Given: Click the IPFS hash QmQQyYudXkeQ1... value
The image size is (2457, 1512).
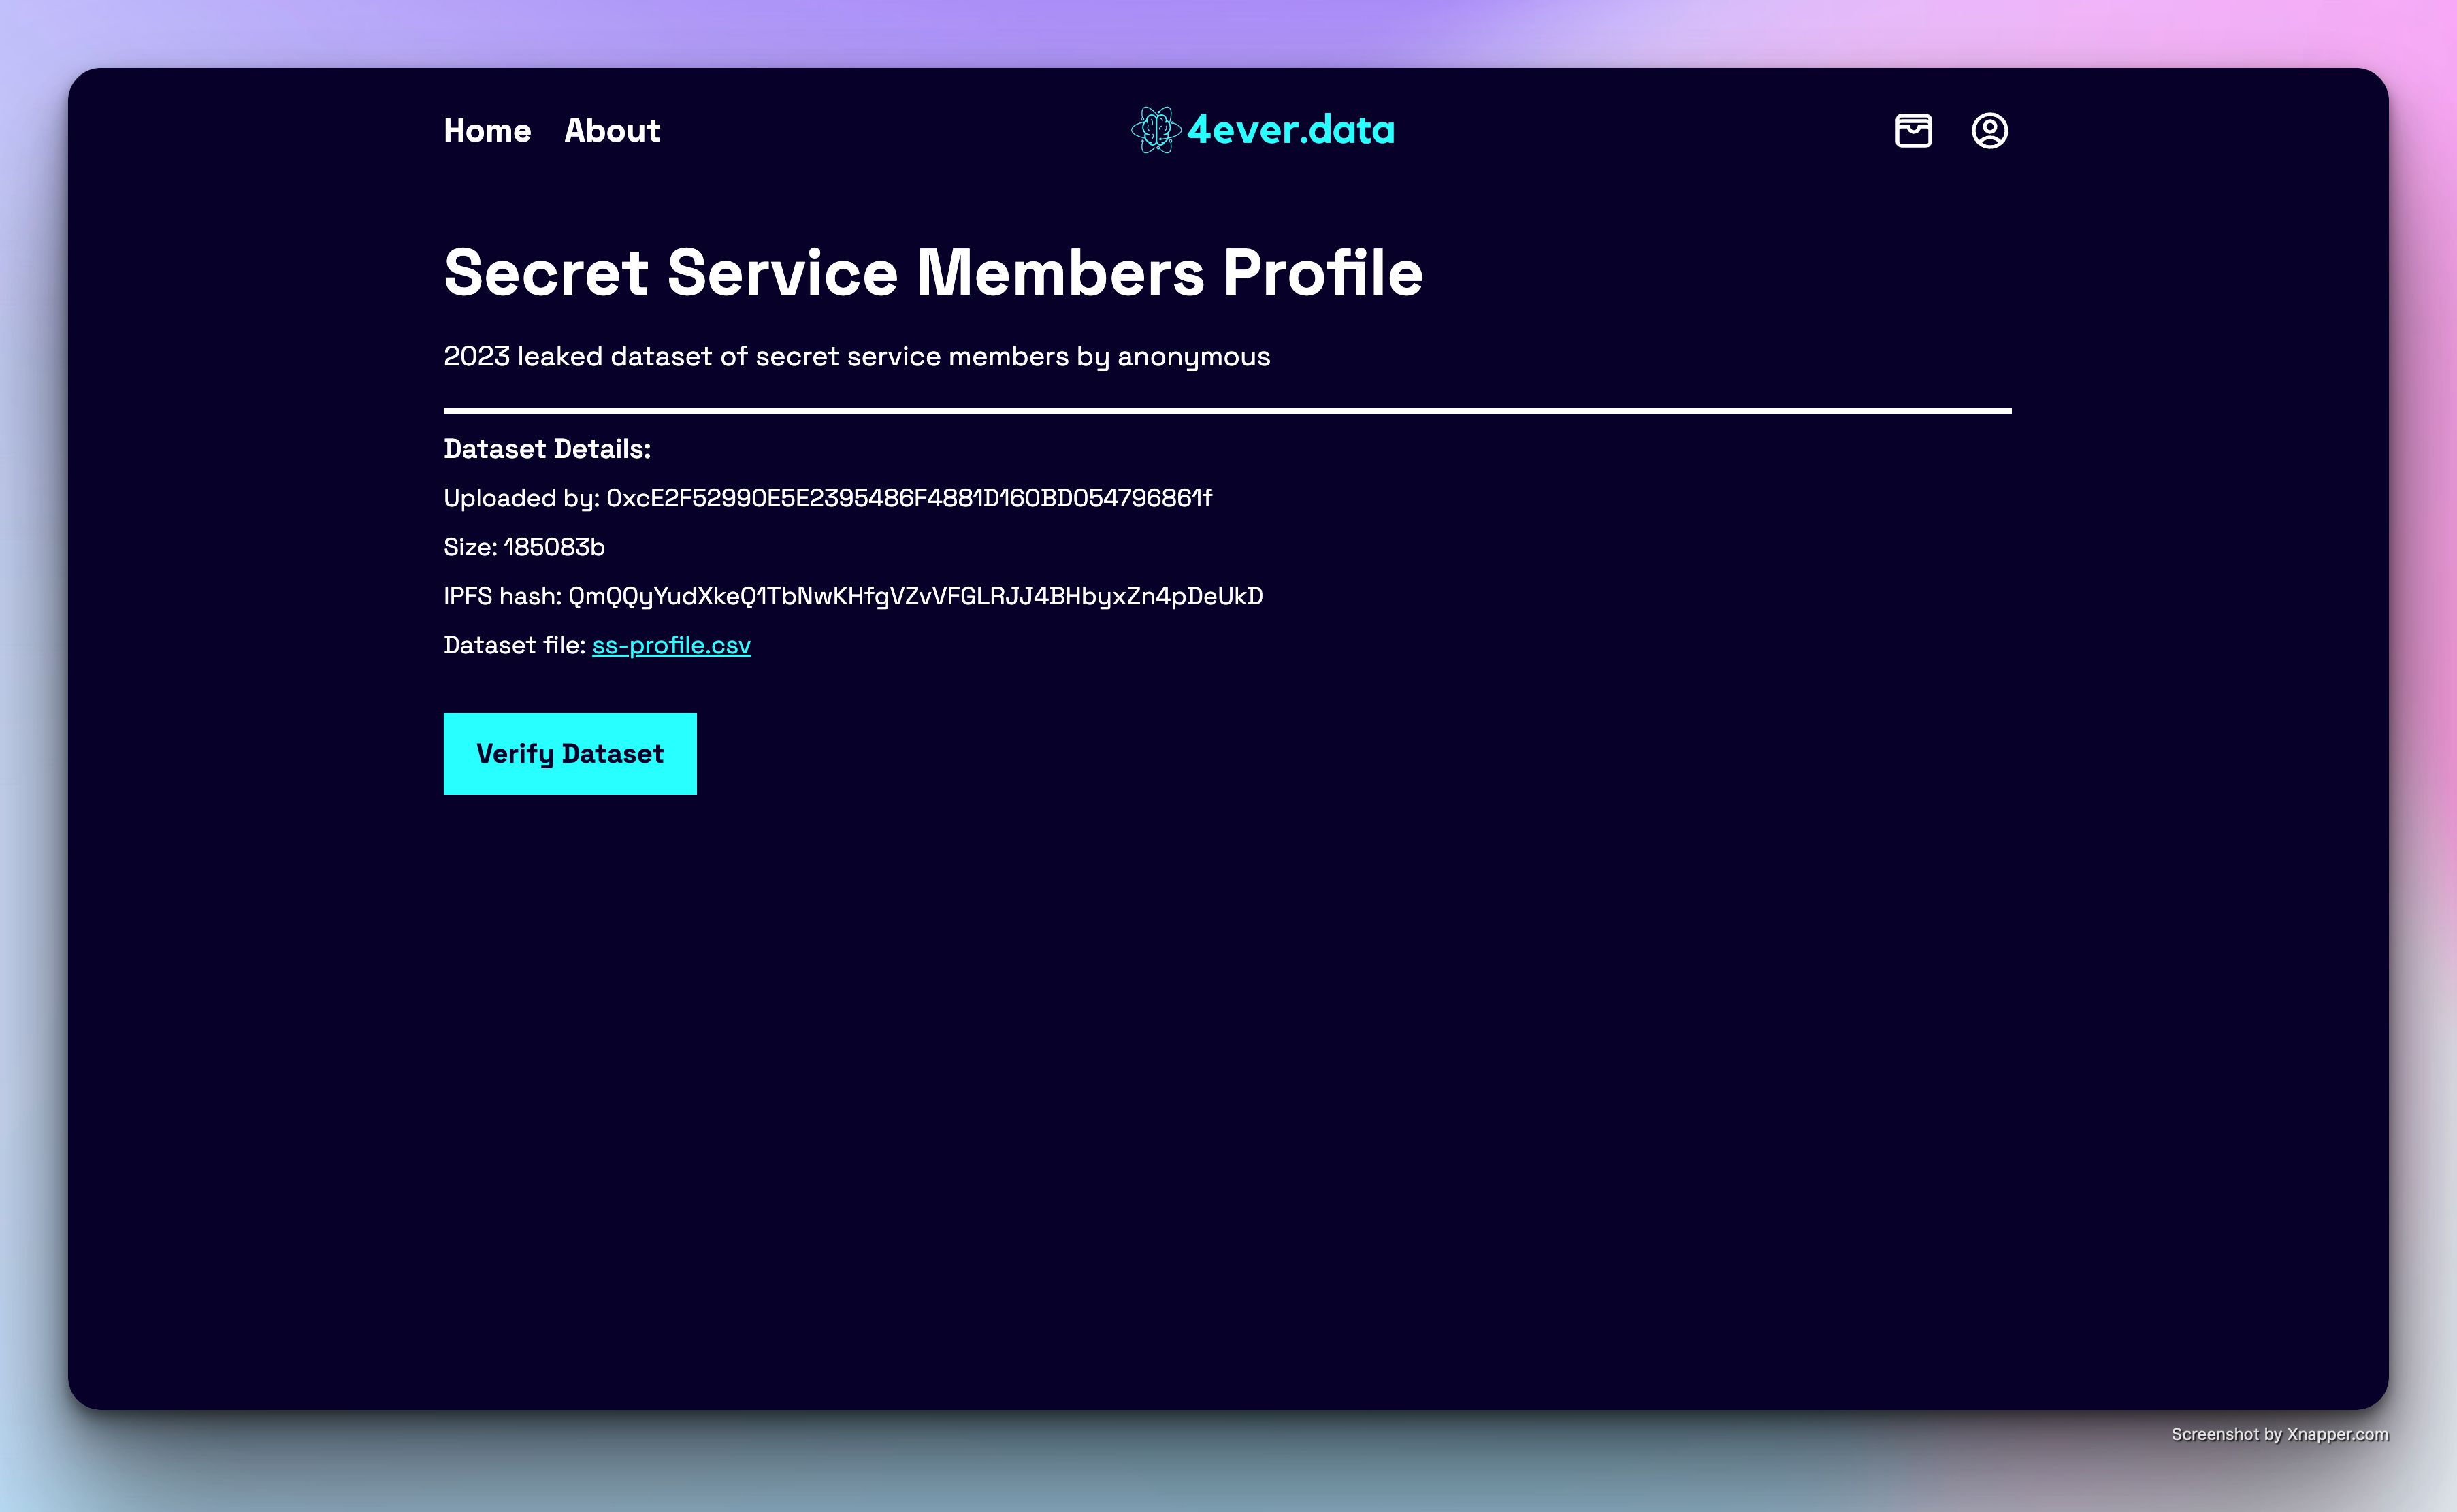Looking at the screenshot, I should pos(915,597).
